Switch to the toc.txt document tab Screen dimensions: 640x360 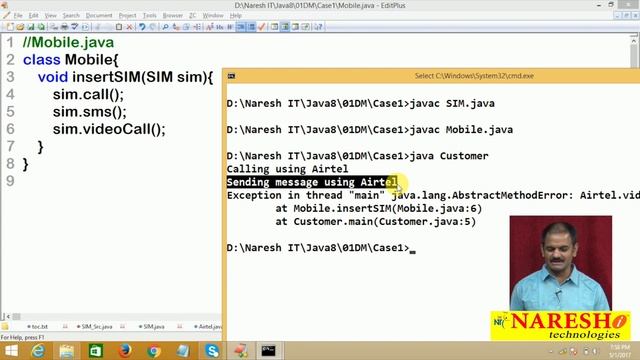pos(39,327)
